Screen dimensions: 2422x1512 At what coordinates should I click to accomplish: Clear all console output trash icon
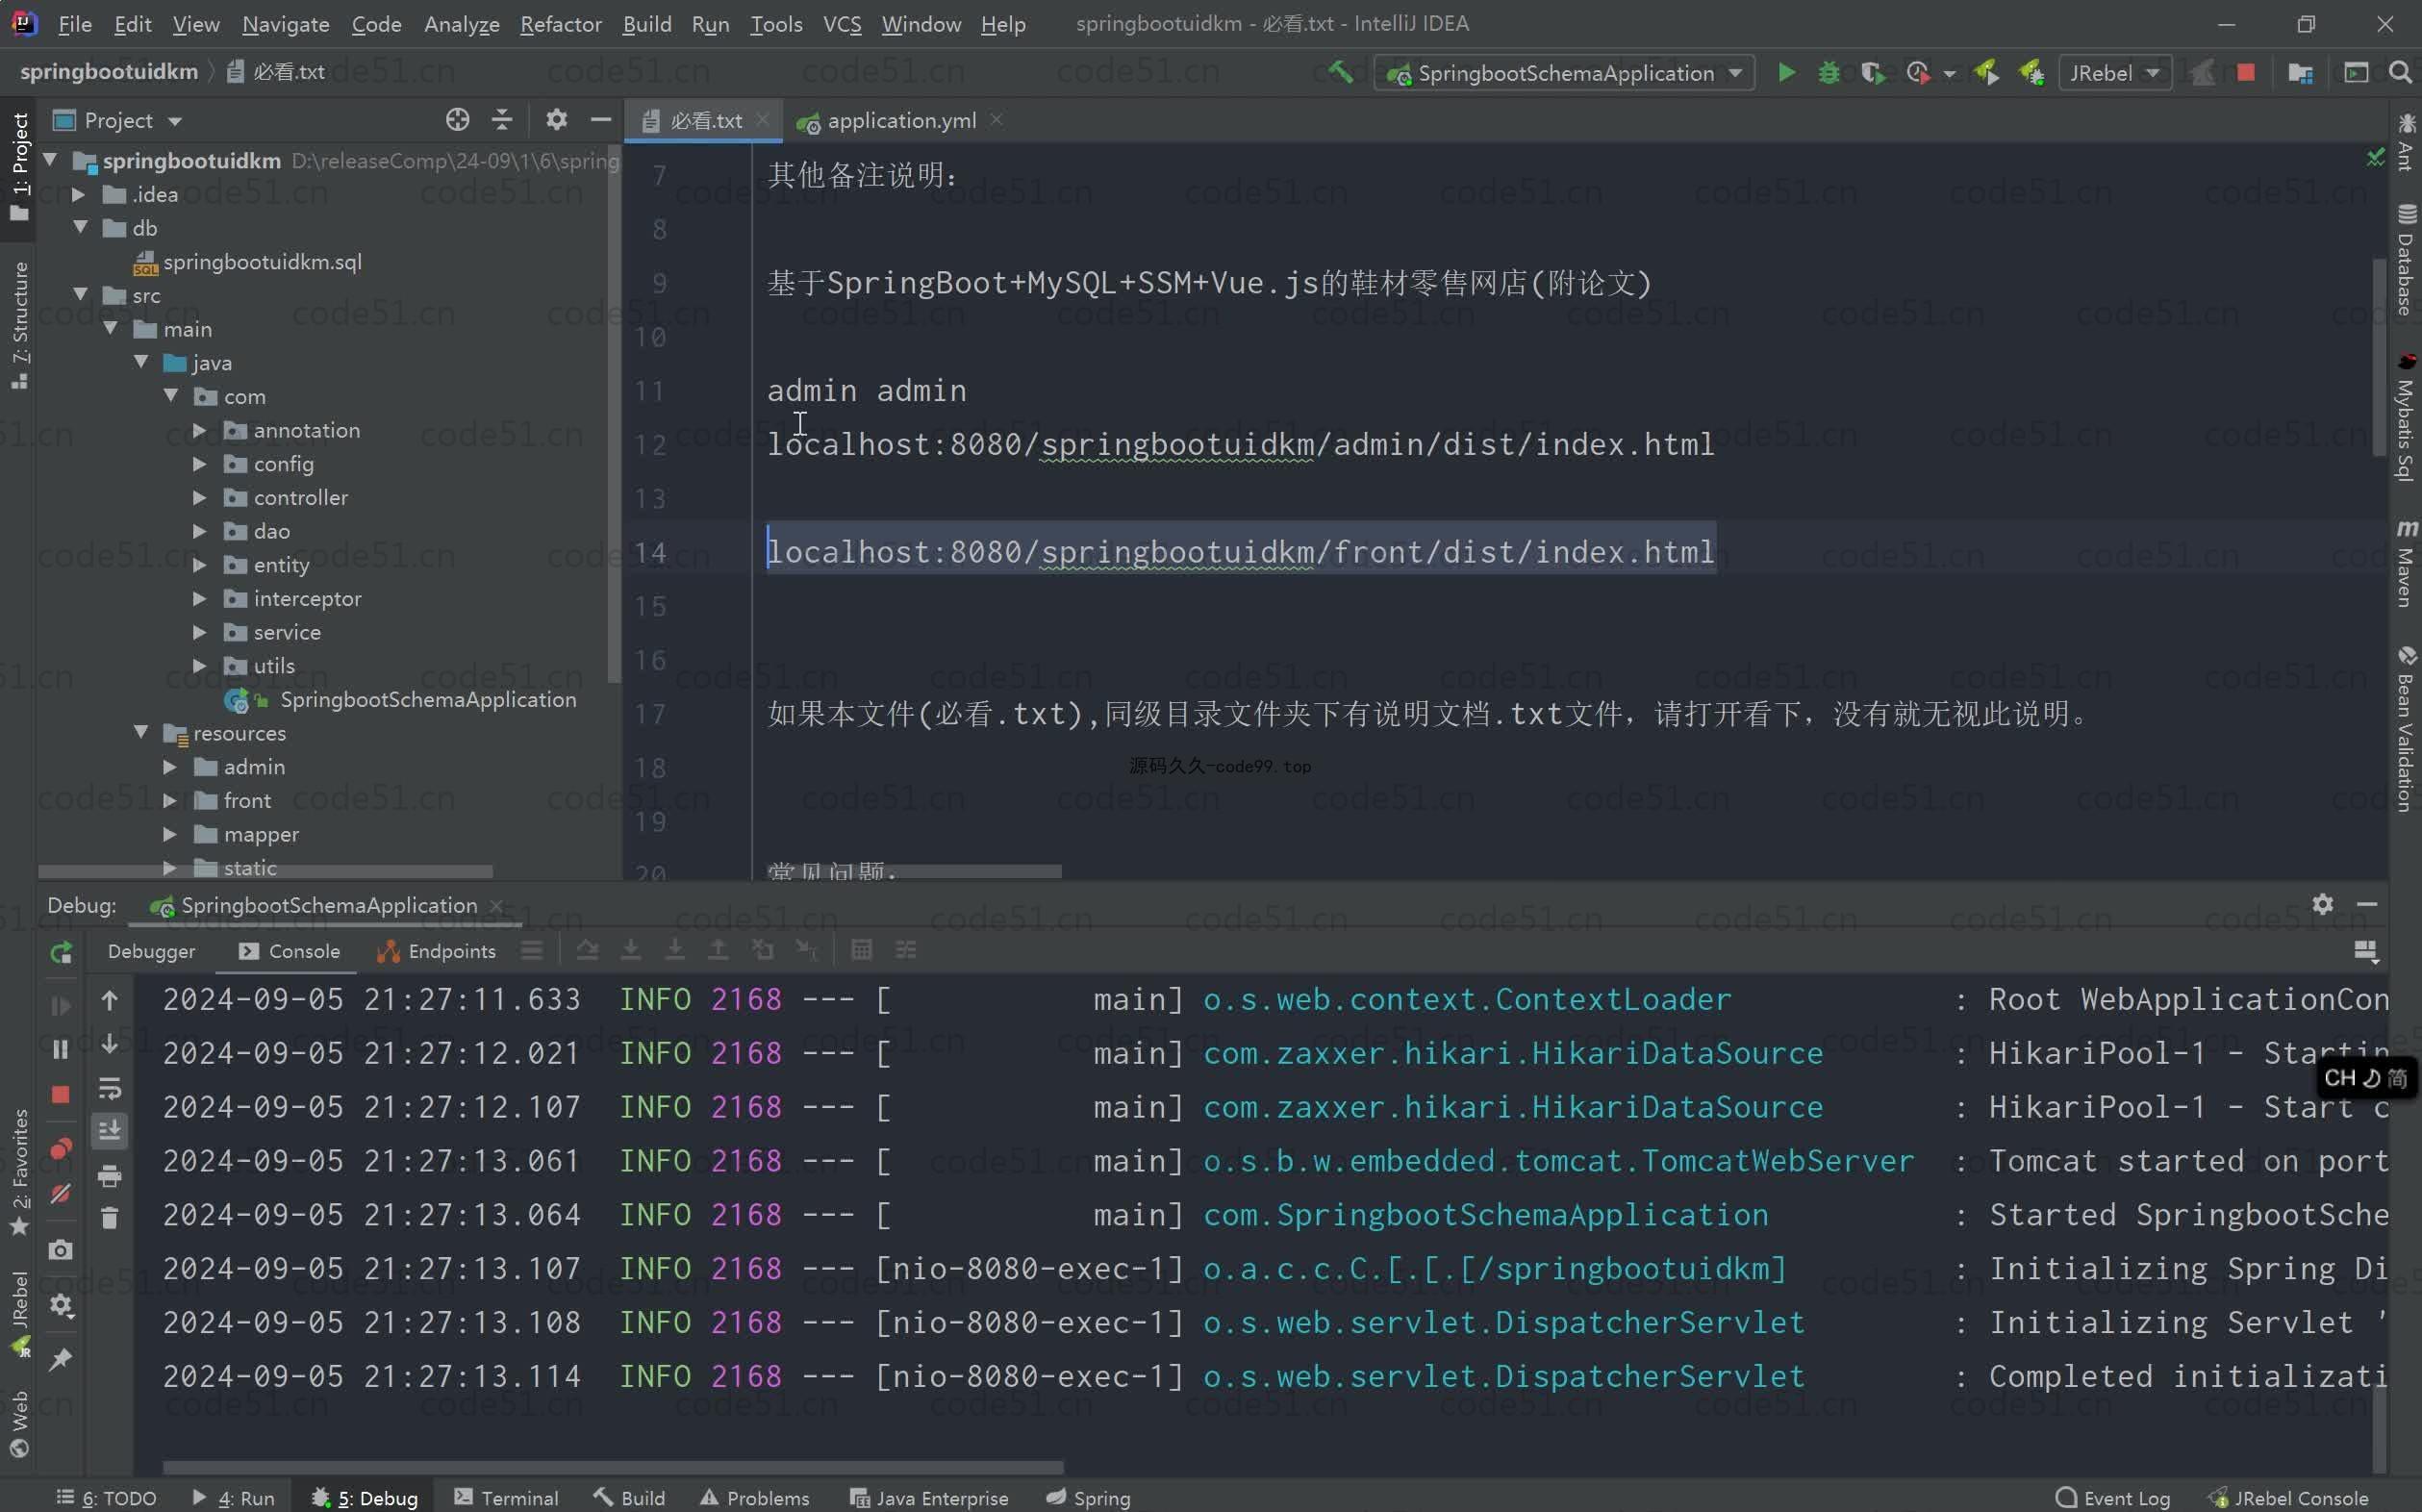point(110,1218)
